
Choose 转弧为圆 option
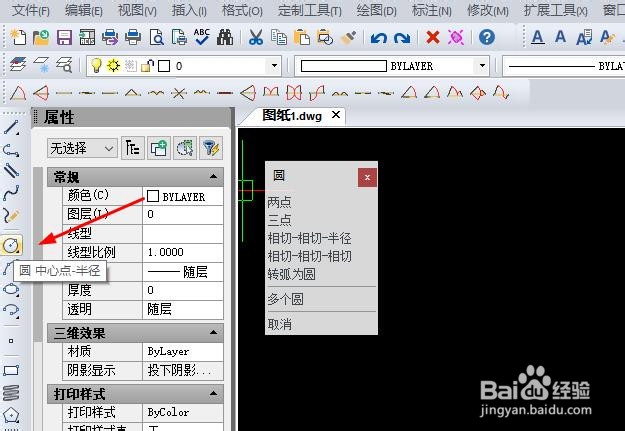pos(291,274)
